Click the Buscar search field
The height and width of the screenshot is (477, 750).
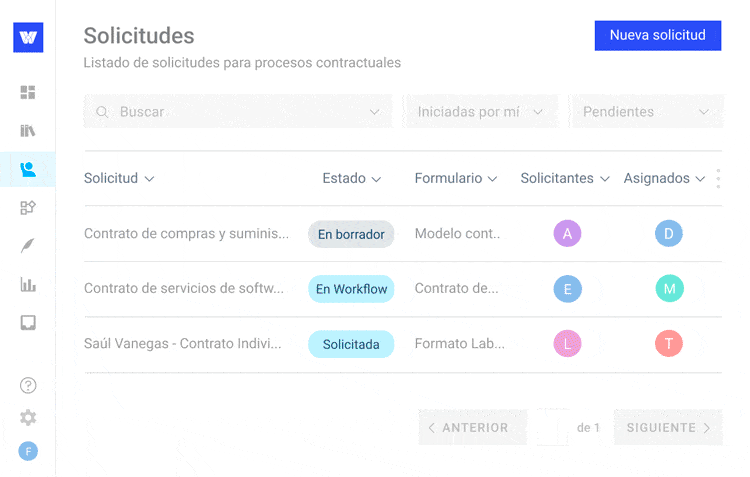[238, 111]
